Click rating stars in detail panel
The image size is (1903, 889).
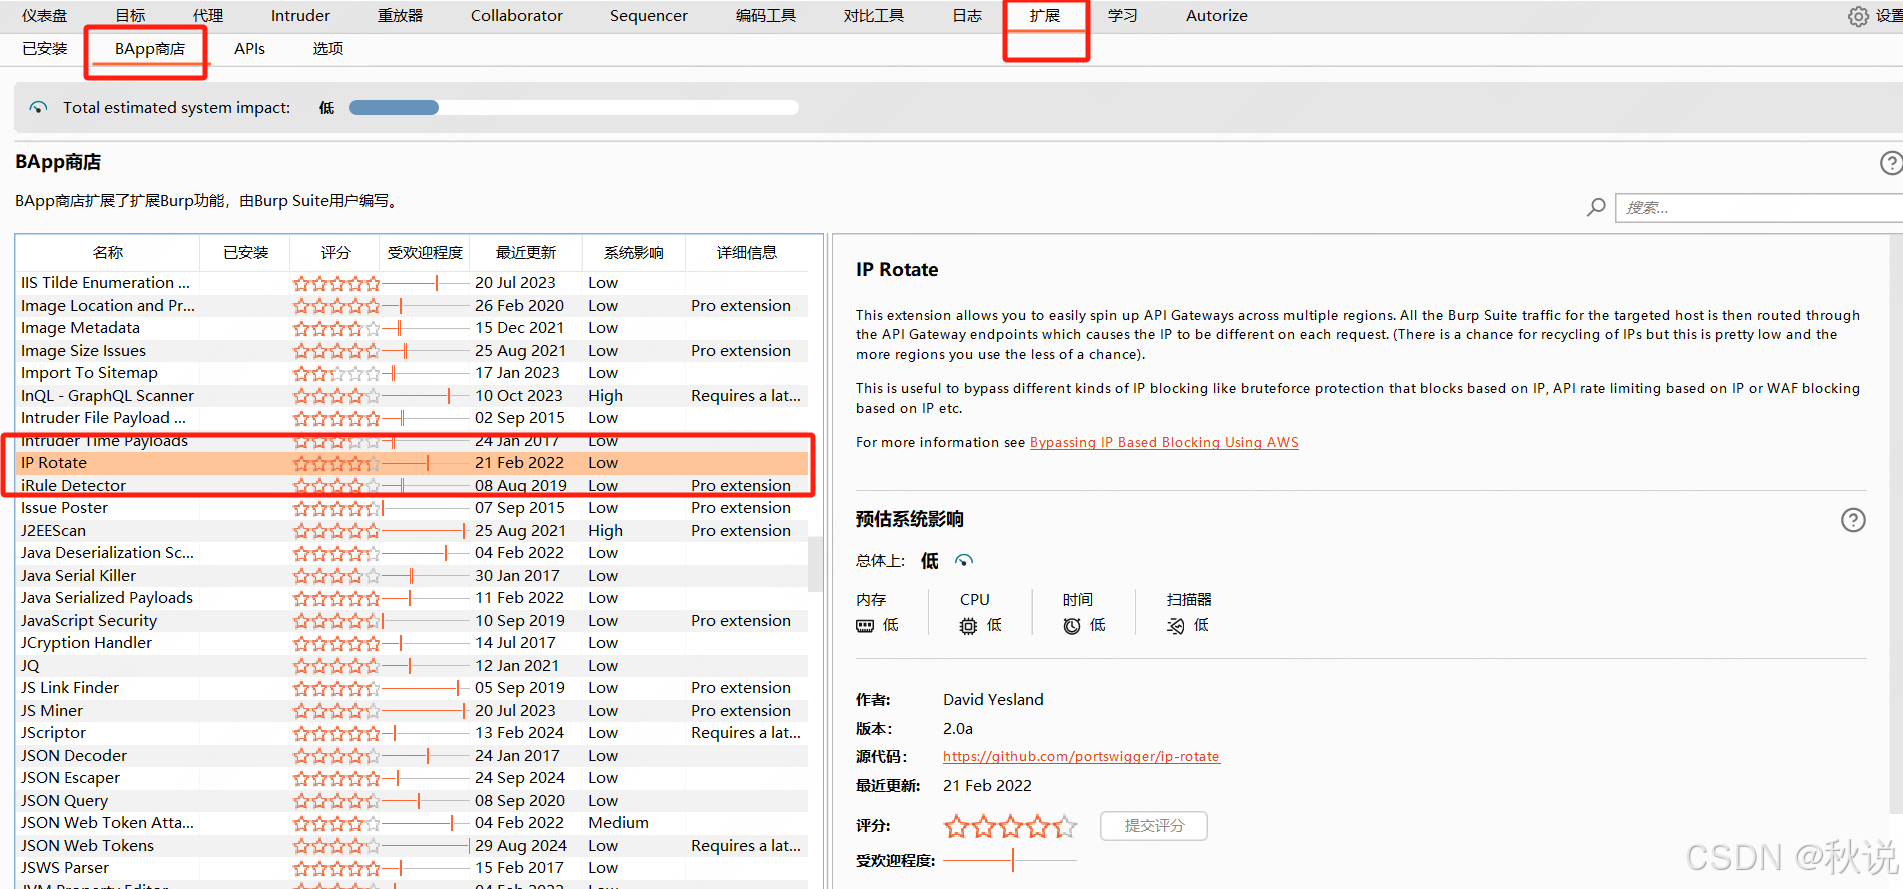[1010, 826]
